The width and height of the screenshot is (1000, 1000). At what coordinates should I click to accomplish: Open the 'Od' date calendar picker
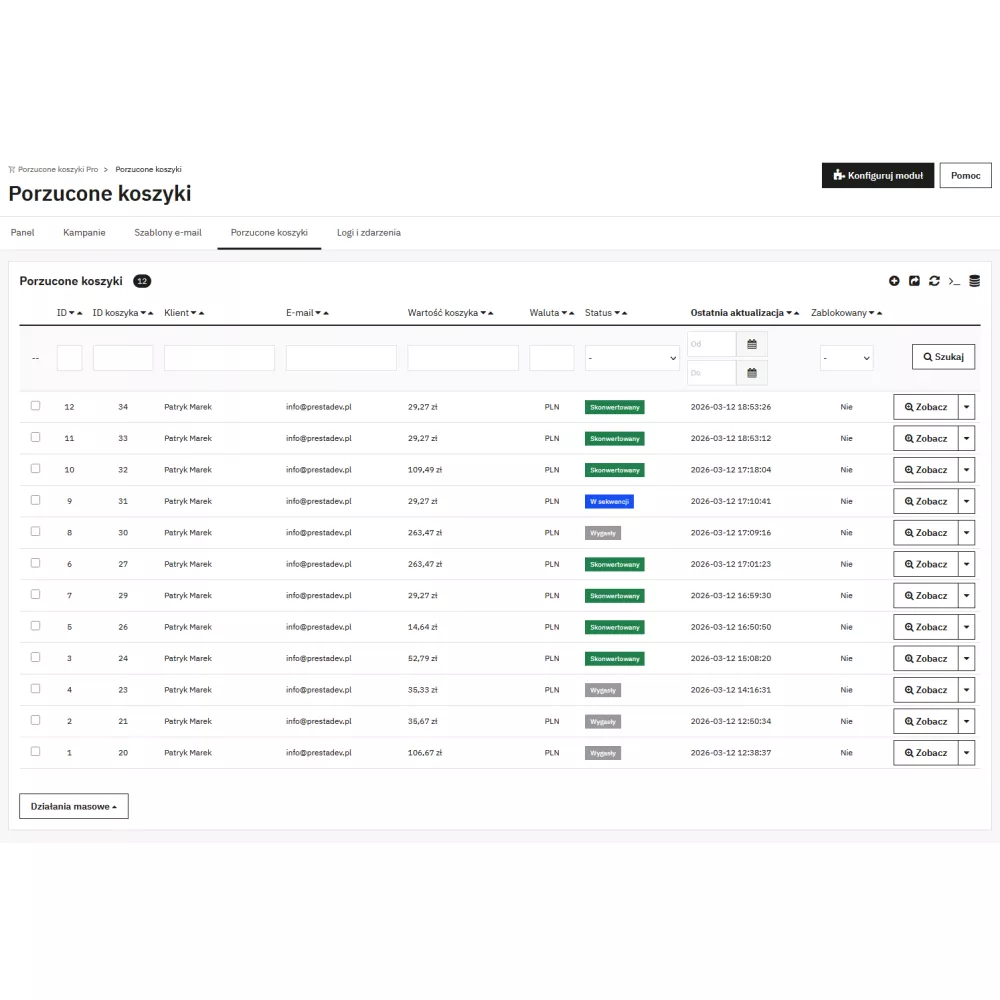(x=752, y=344)
